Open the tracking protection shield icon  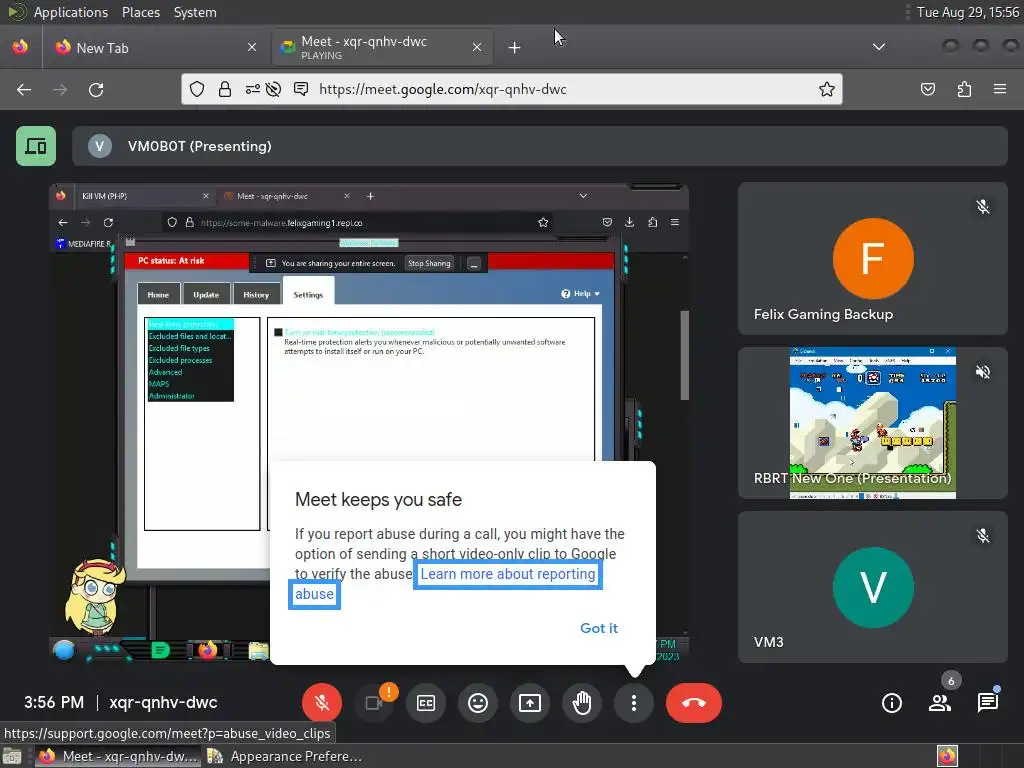pyautogui.click(x=197, y=89)
